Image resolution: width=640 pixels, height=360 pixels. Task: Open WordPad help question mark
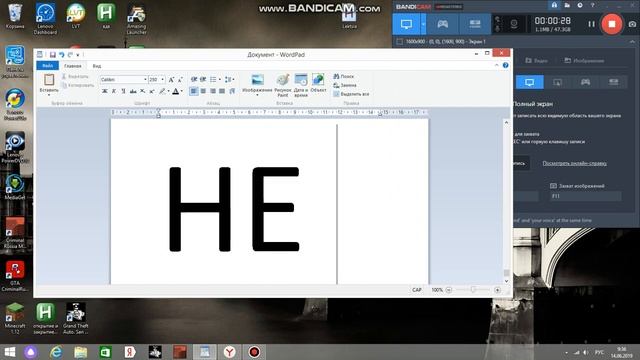(x=505, y=65)
